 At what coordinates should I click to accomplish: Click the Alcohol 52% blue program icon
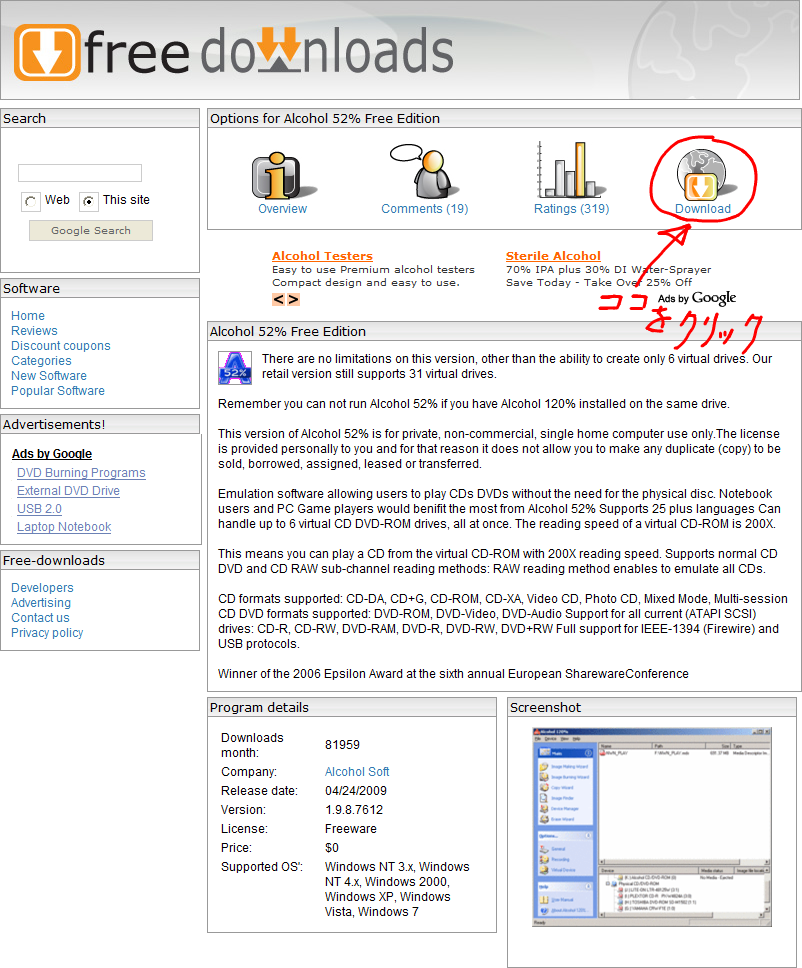point(235,368)
